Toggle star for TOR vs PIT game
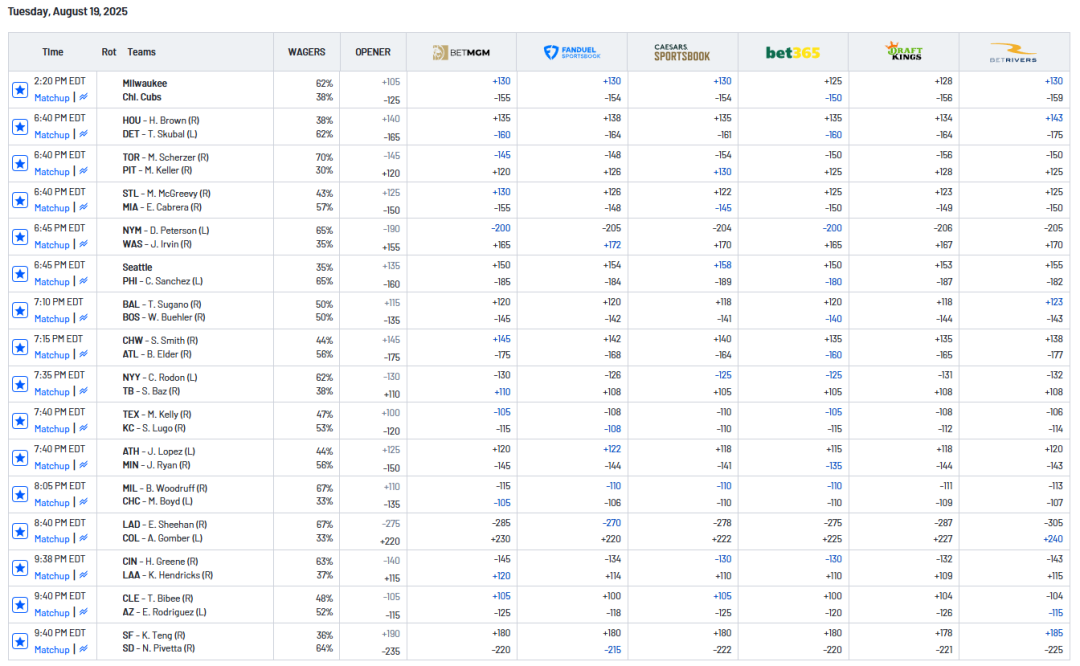 [20, 164]
